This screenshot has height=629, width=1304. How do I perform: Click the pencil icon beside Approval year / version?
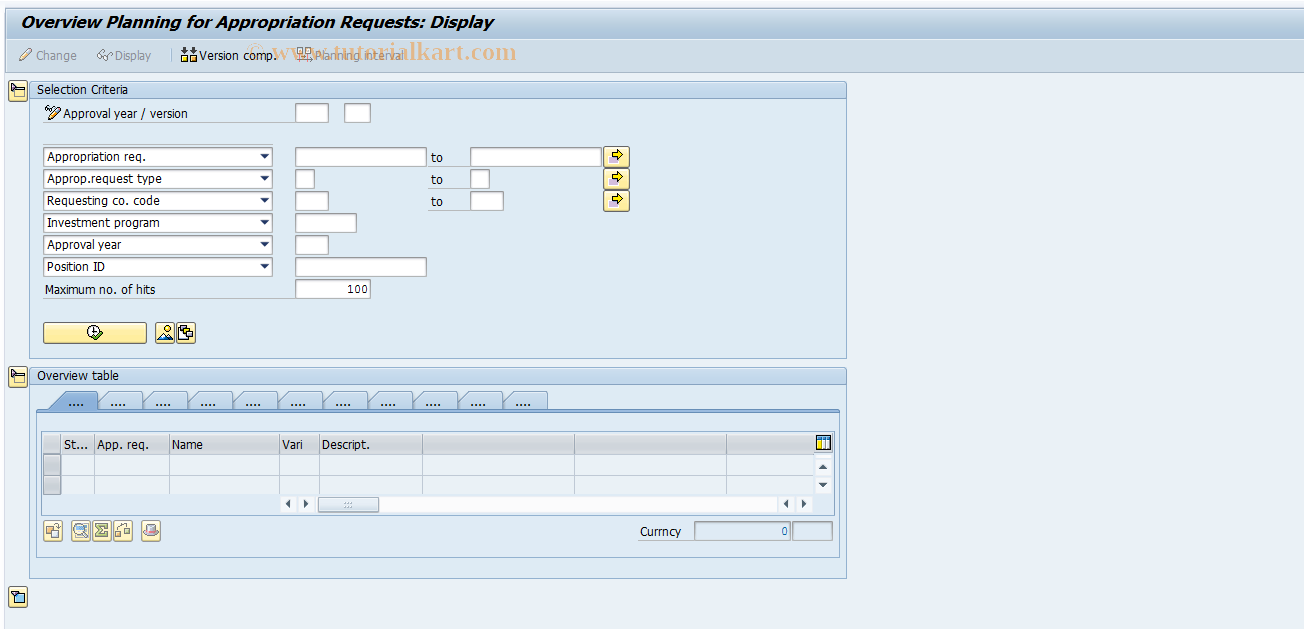pyautogui.click(x=53, y=113)
